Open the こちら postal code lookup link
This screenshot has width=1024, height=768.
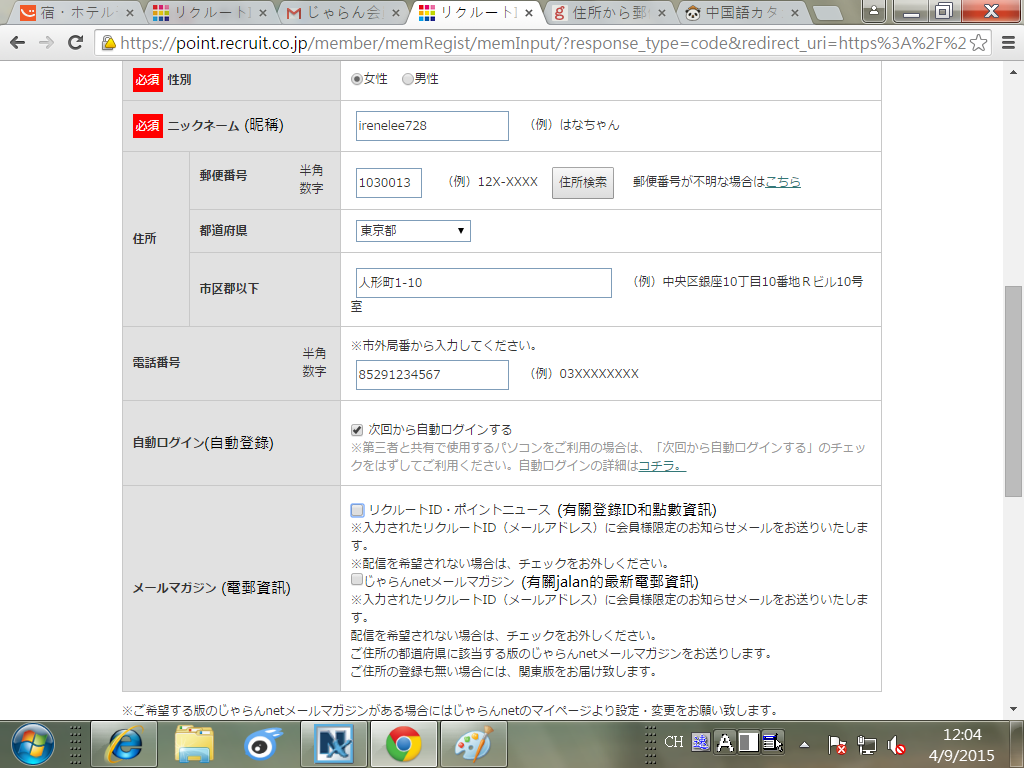[782, 182]
